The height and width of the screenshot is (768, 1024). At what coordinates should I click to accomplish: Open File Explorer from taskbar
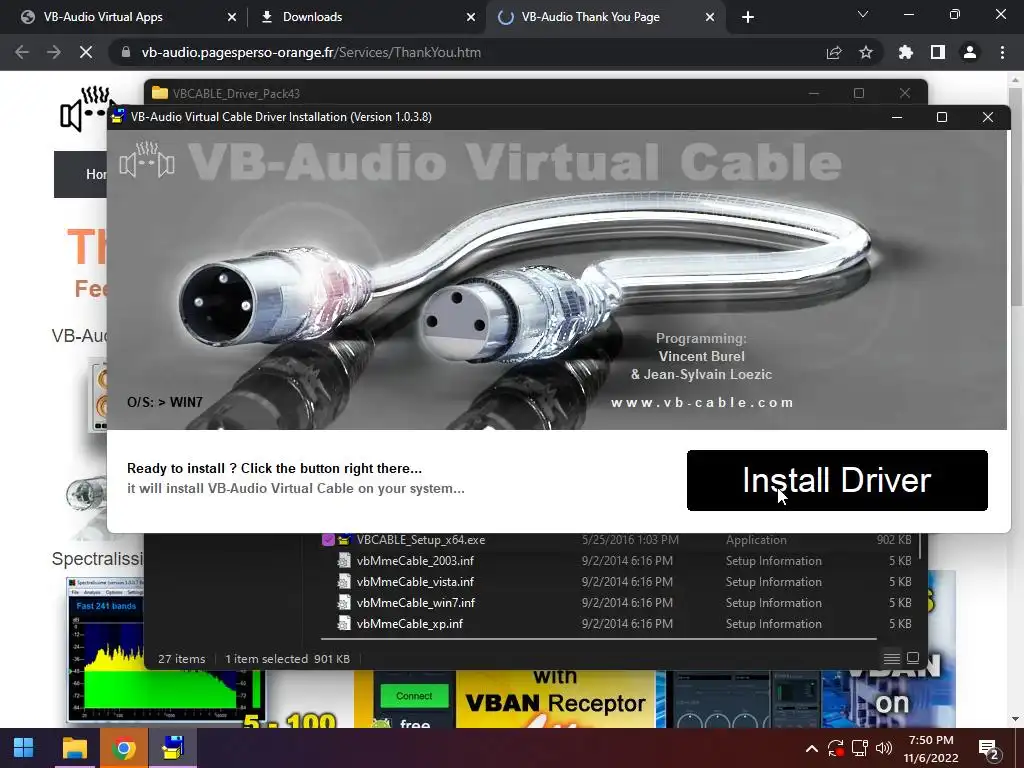click(x=74, y=748)
